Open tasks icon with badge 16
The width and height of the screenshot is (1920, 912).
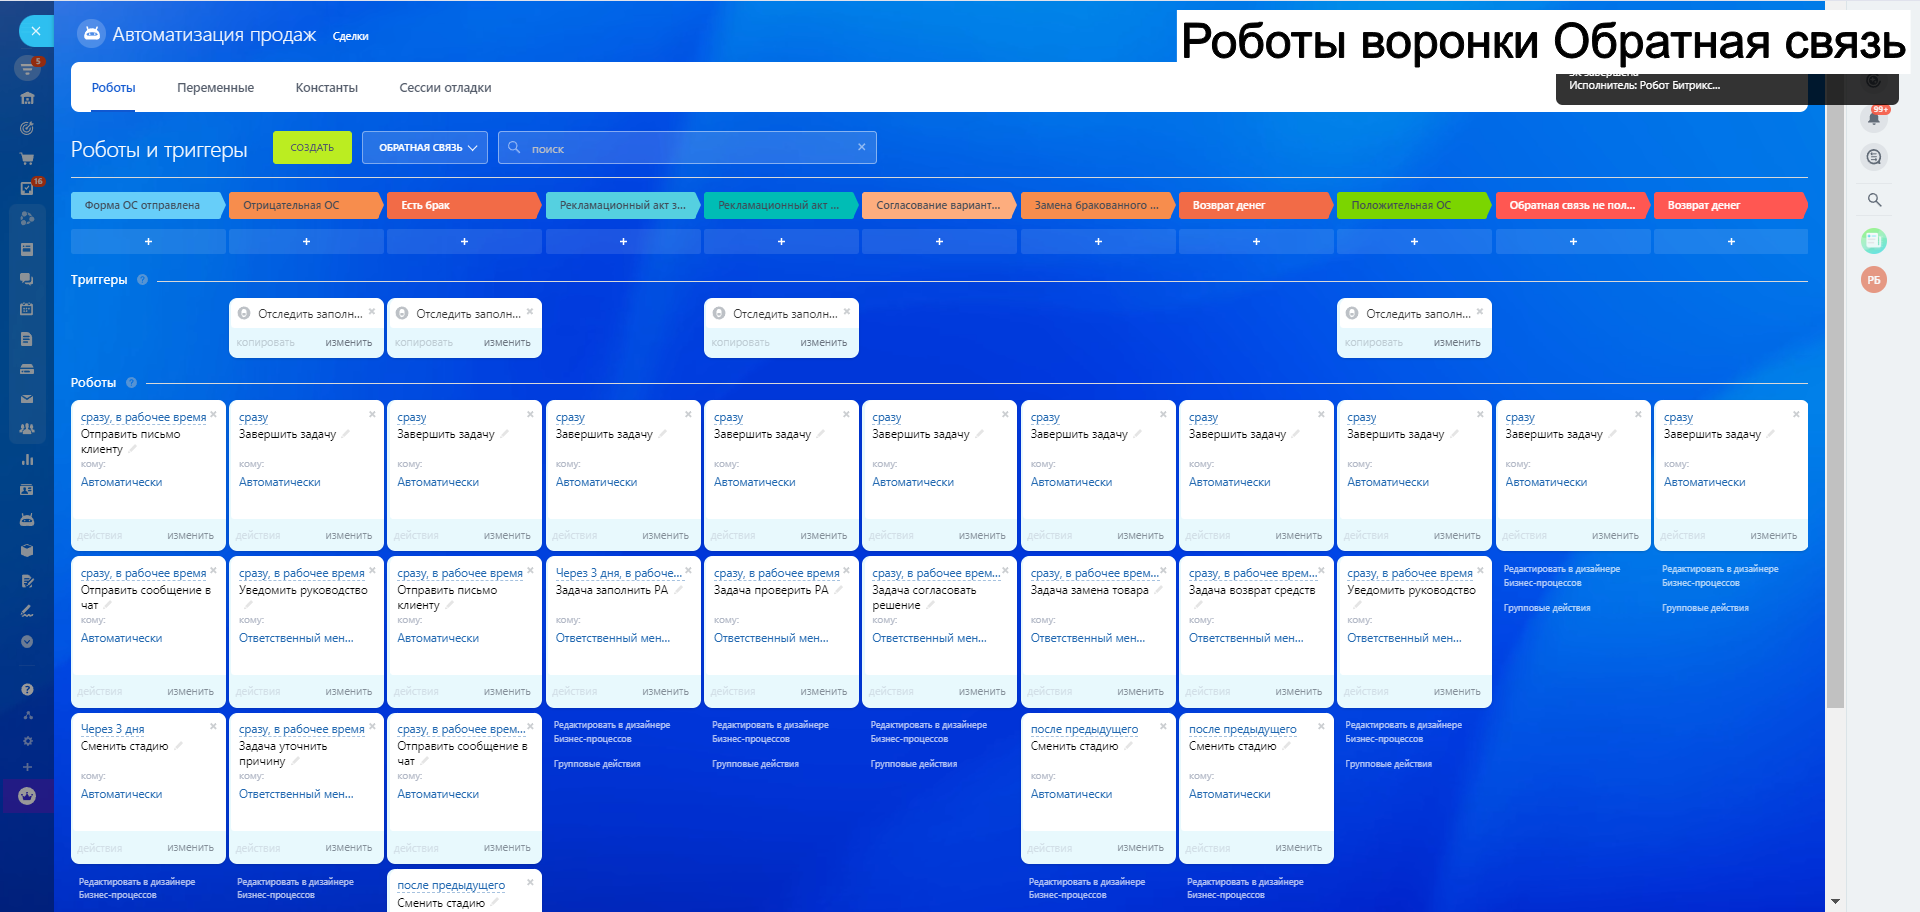tap(27, 188)
